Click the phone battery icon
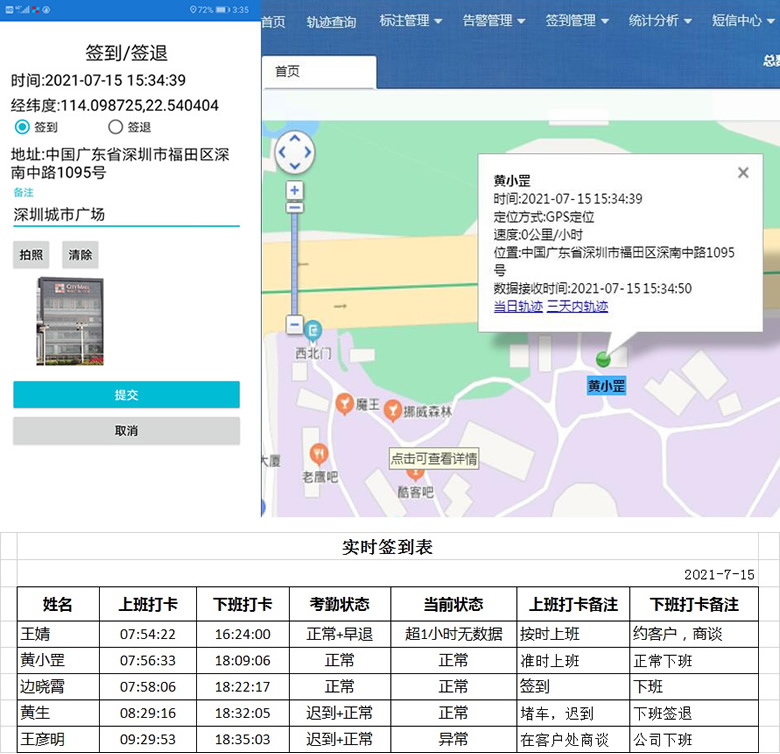This screenshot has width=780, height=754. (x=222, y=9)
